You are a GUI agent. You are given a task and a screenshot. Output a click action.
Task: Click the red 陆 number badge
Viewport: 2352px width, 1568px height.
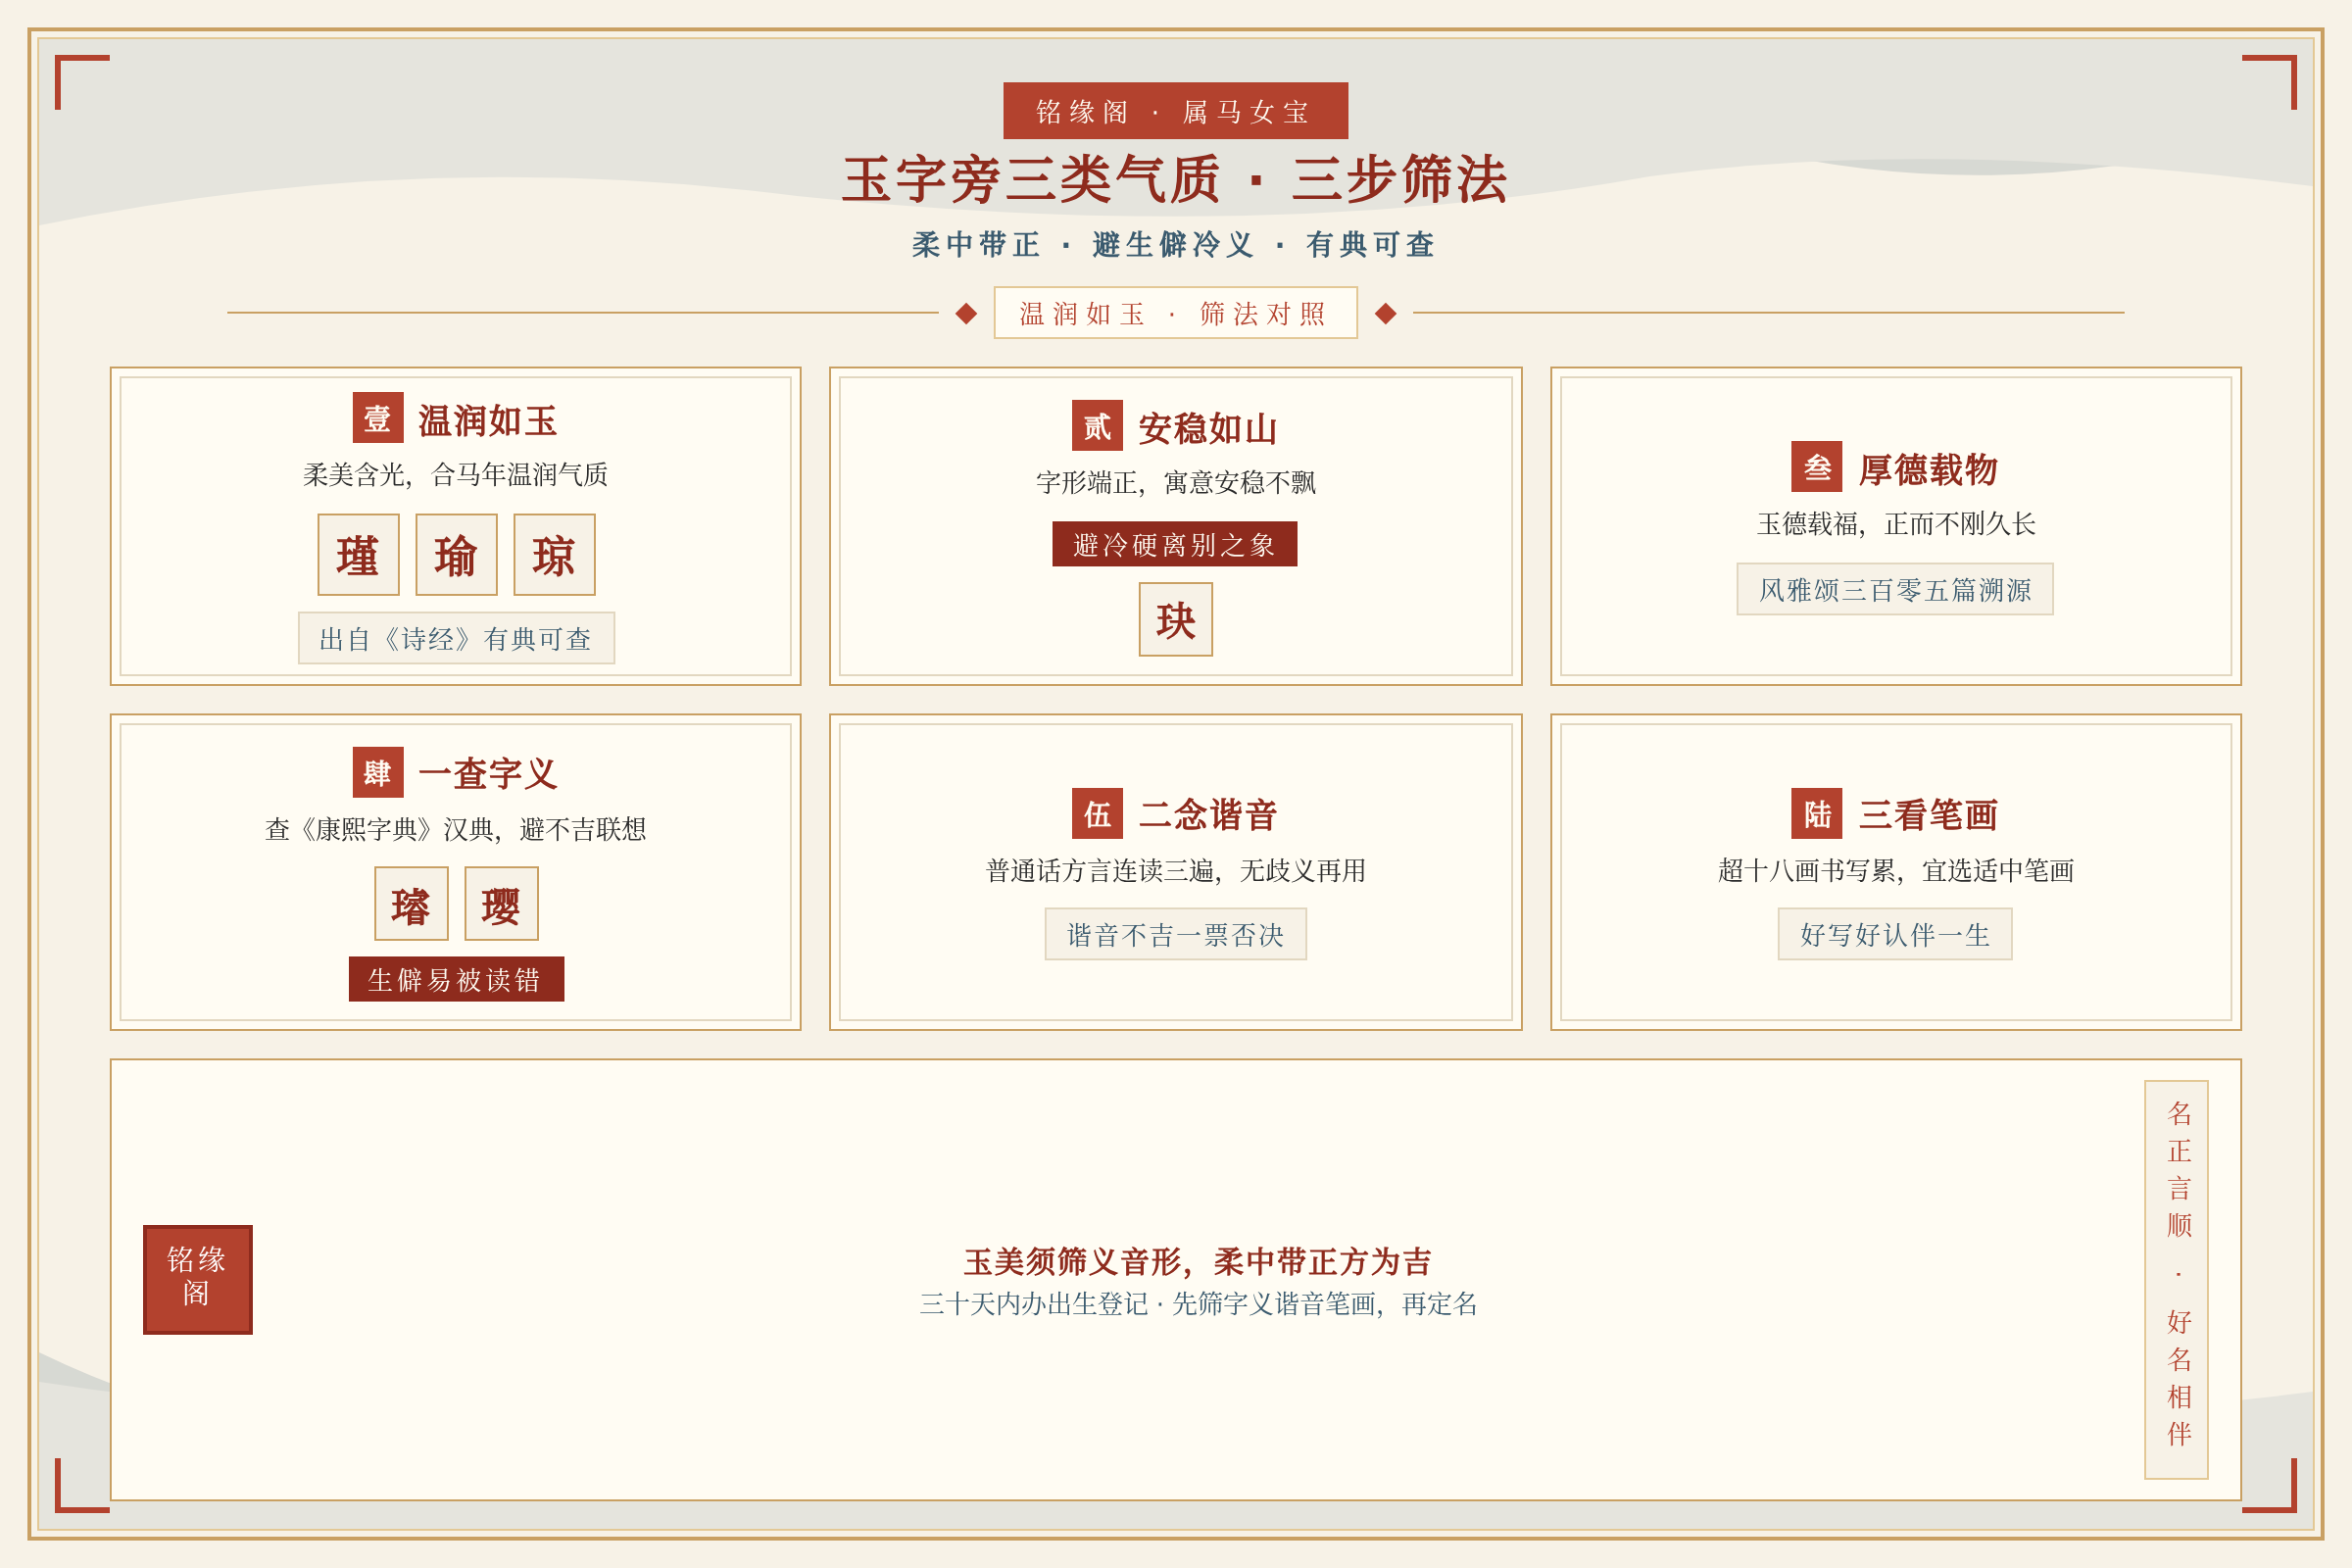pos(1816,813)
